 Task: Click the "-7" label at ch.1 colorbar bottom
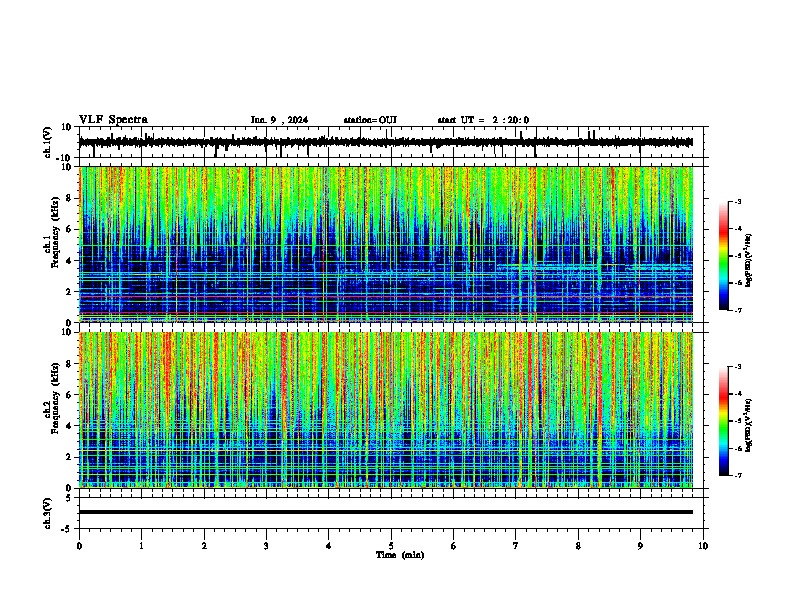click(738, 310)
